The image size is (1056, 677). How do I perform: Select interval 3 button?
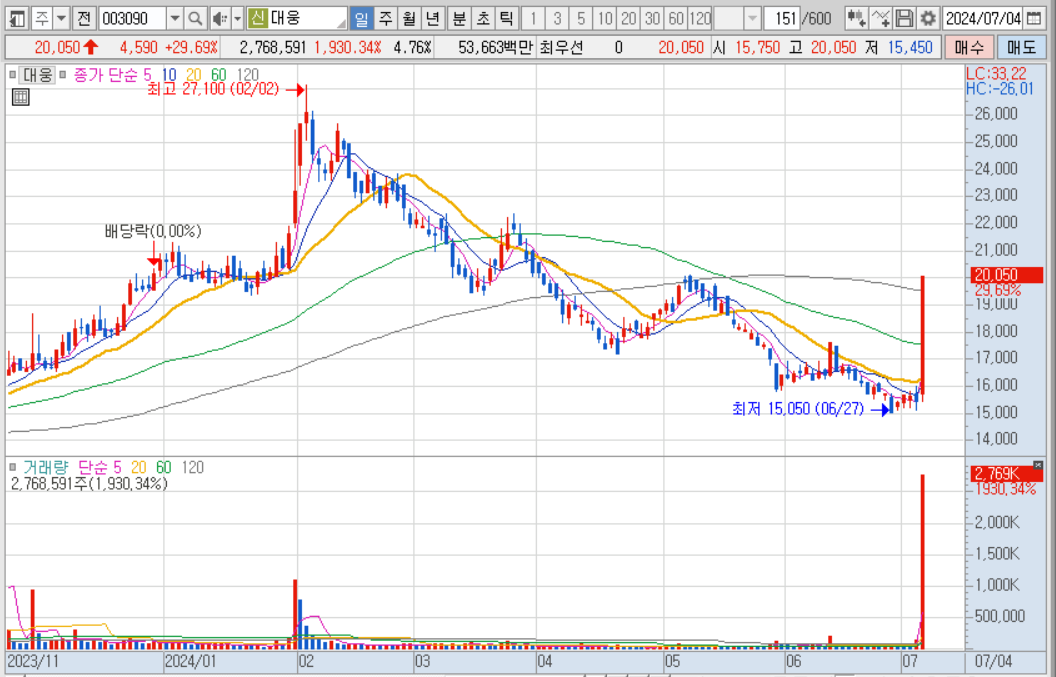(x=557, y=18)
